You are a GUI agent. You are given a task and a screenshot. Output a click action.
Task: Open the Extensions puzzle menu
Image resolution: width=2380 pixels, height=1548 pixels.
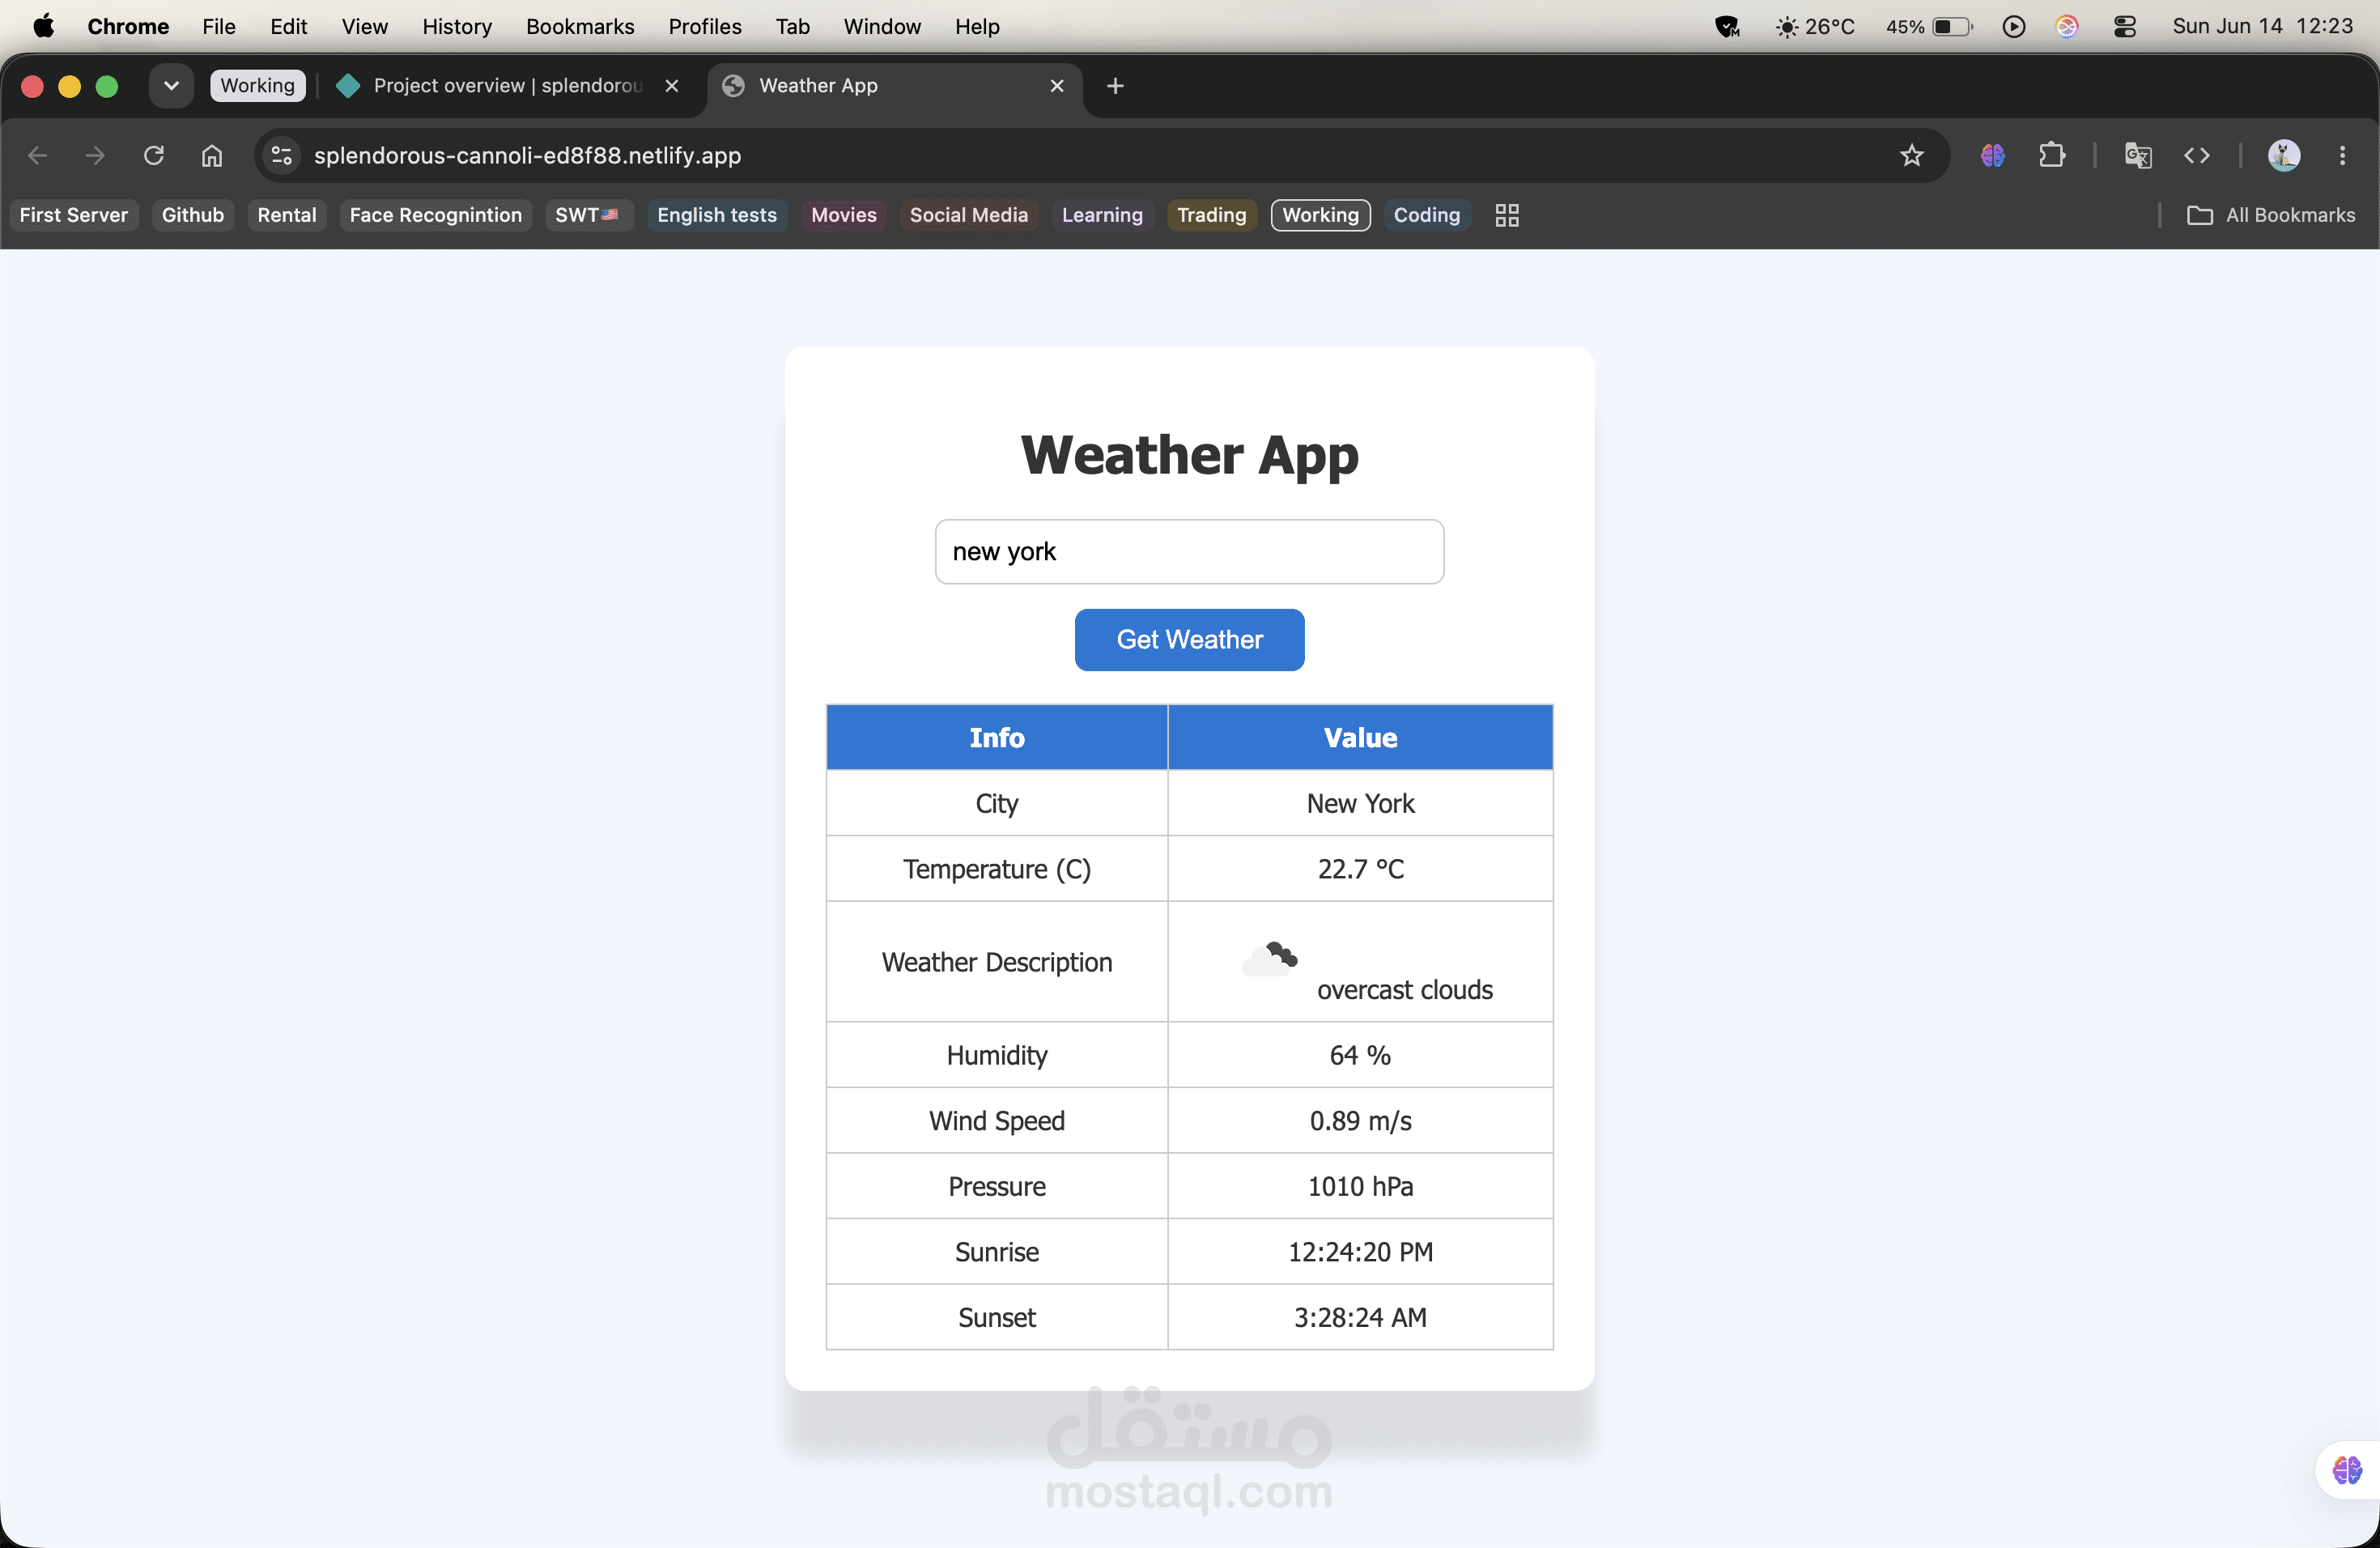coord(2052,155)
